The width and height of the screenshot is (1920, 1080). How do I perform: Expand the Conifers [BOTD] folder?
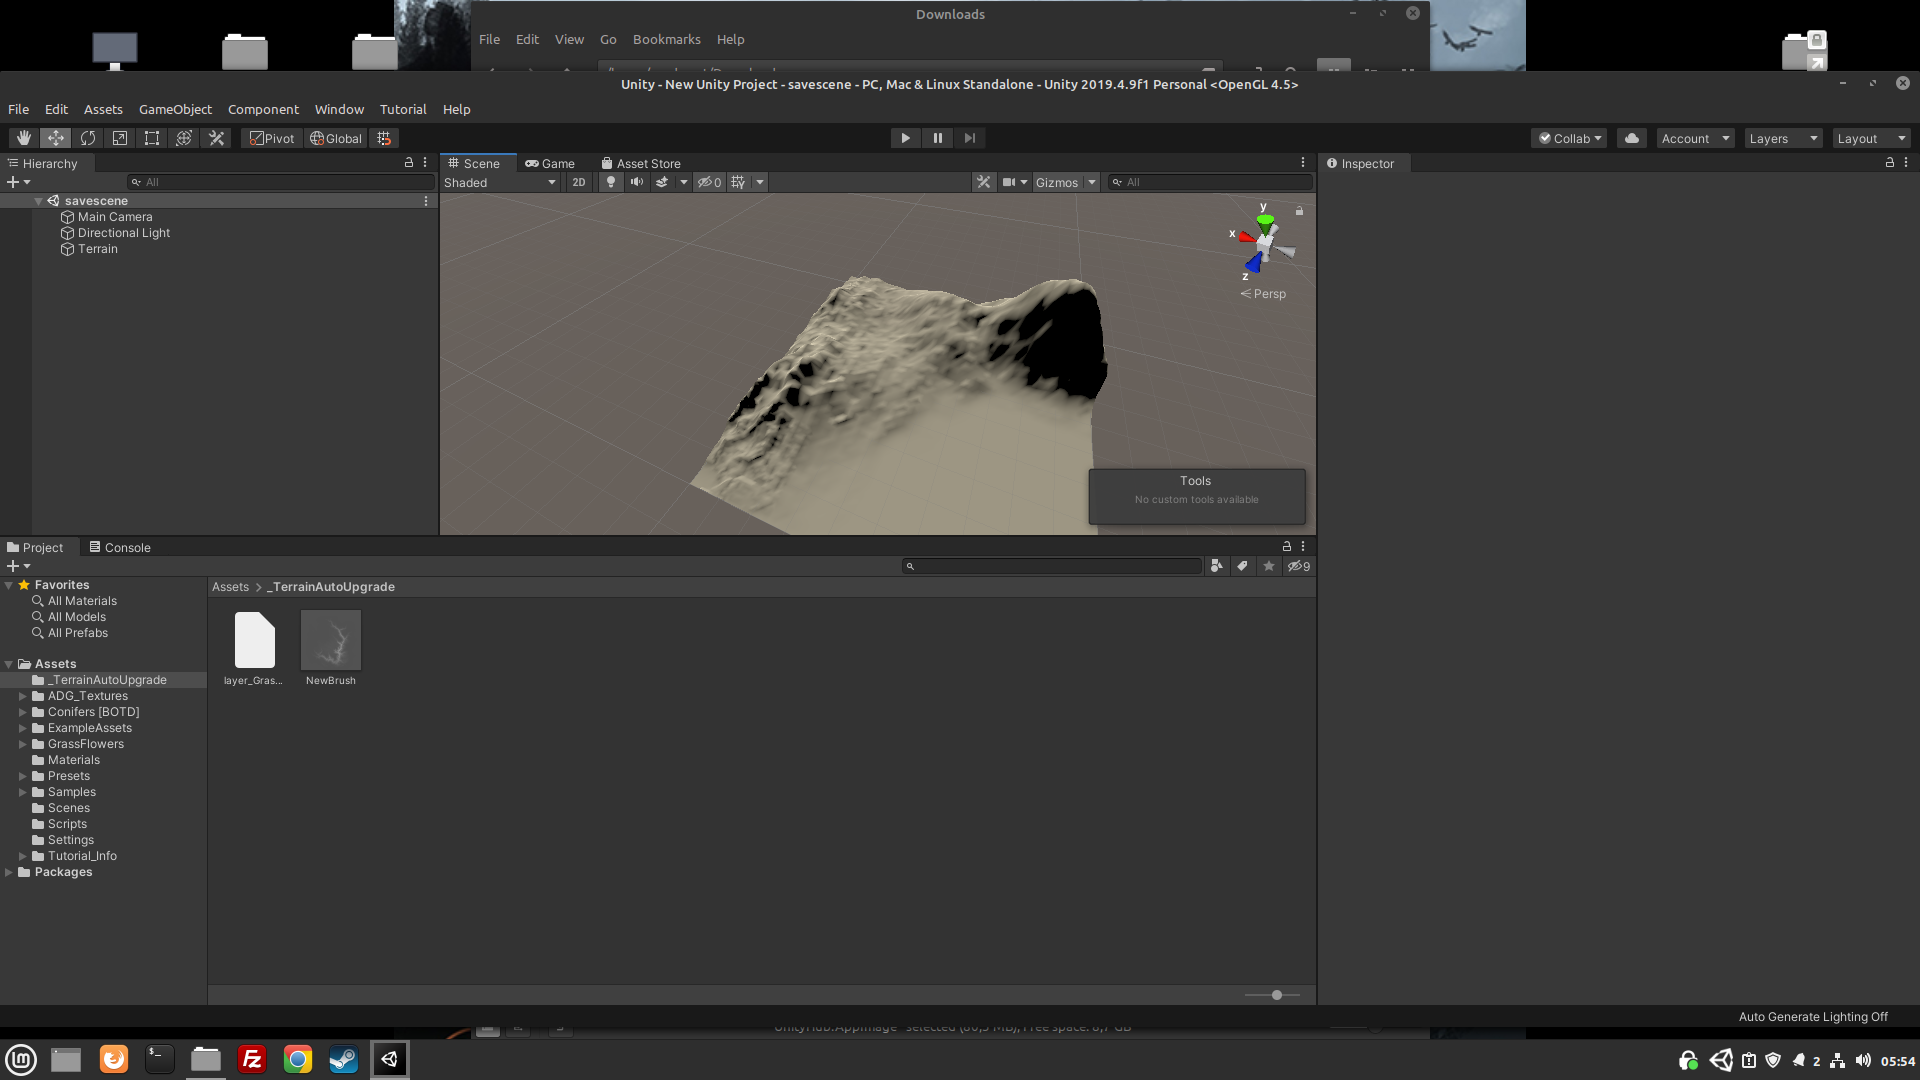coord(22,712)
